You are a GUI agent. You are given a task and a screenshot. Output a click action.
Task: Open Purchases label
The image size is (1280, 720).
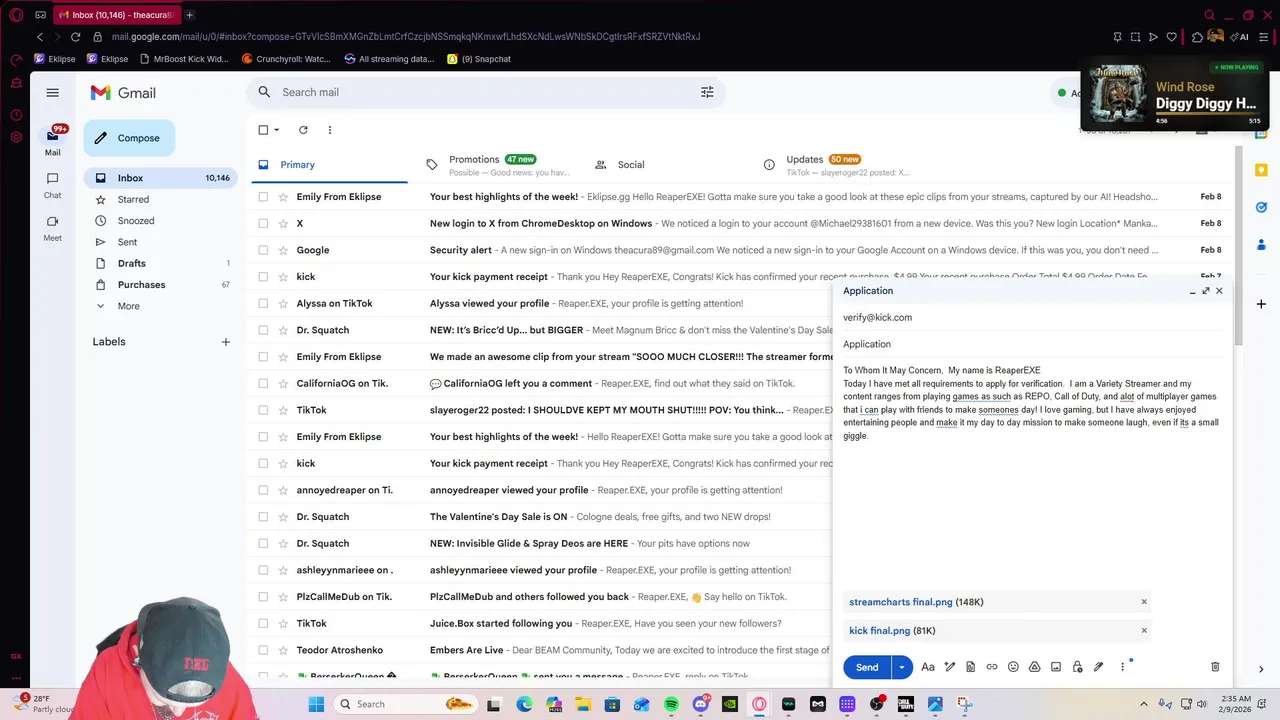161,285
